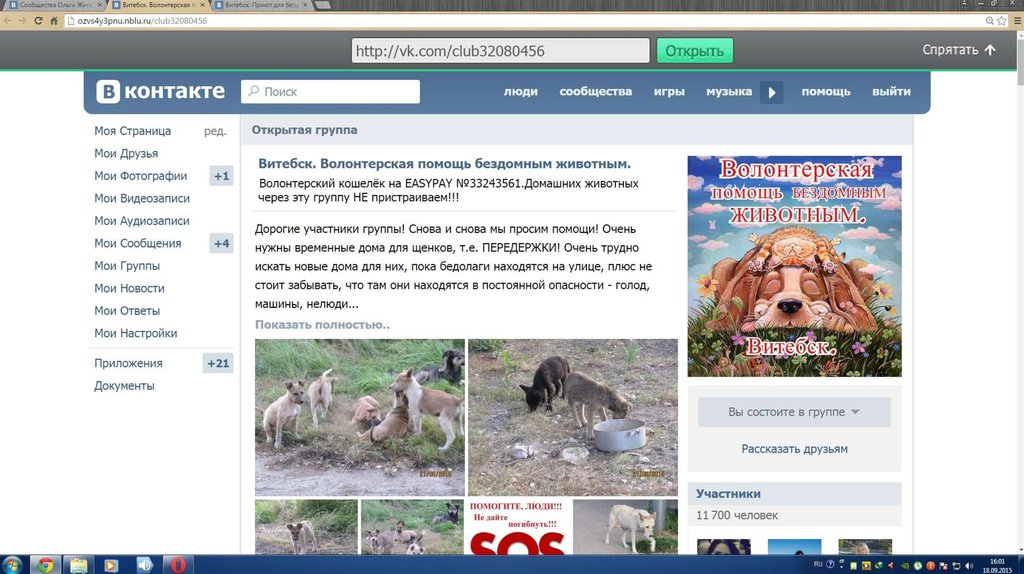Open the игры menu item
The height and width of the screenshot is (574, 1024).
[669, 91]
